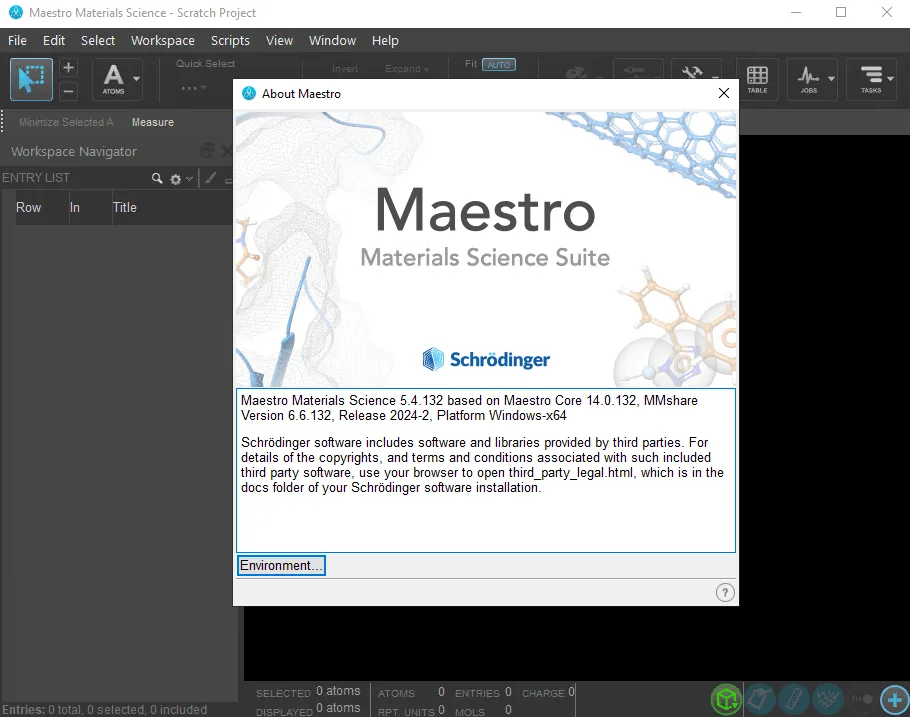Close the About Maestro dialog
This screenshot has width=910, height=717.
pos(724,93)
